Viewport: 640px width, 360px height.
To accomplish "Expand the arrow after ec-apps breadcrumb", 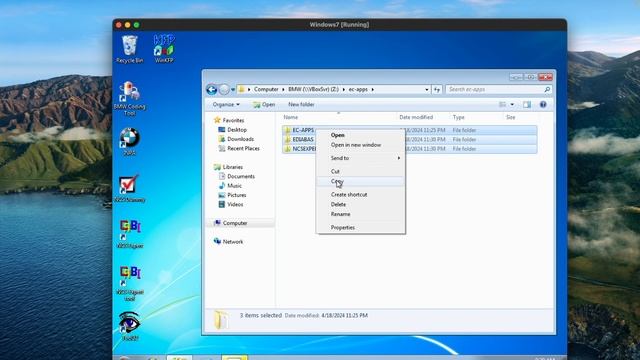I will click(373, 89).
